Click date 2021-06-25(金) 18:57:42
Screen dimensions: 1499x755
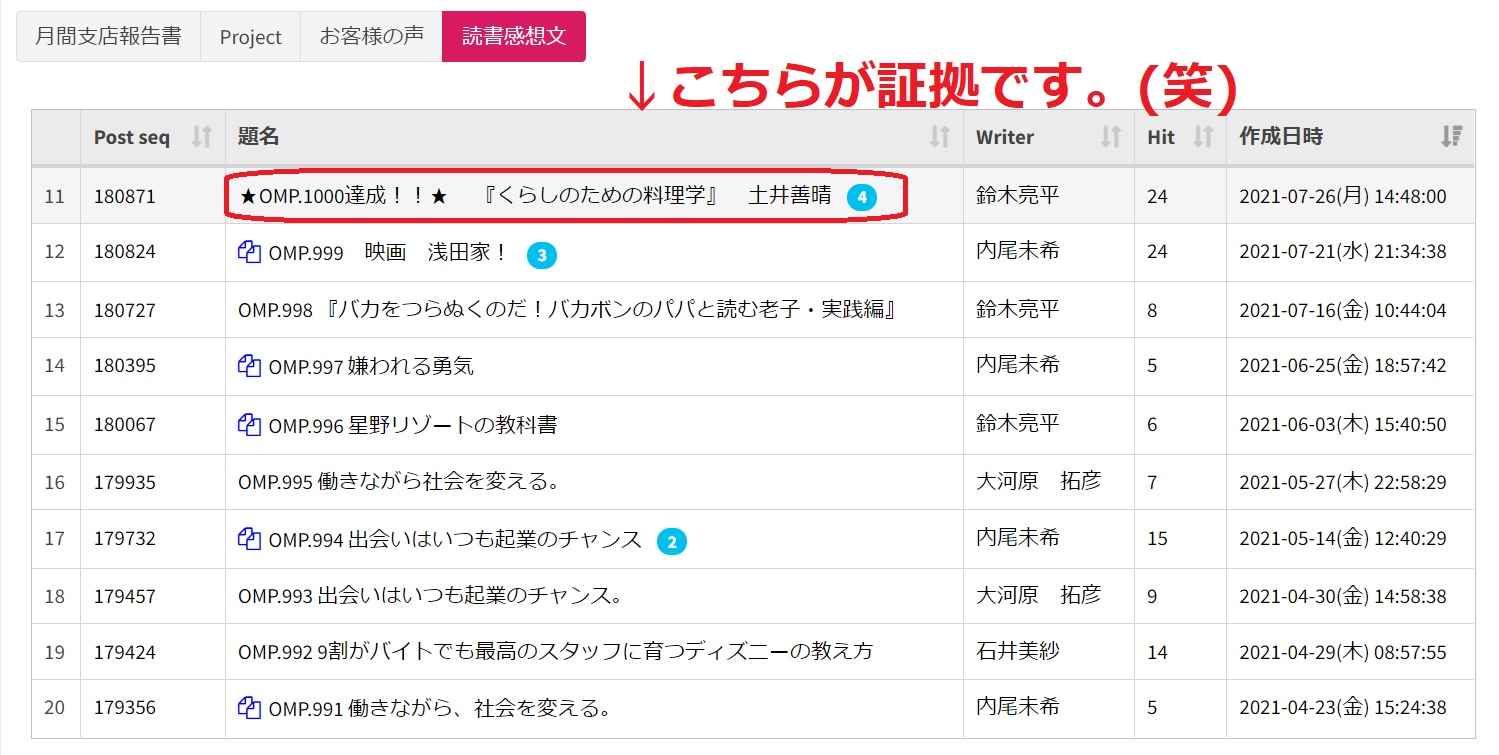1343,366
